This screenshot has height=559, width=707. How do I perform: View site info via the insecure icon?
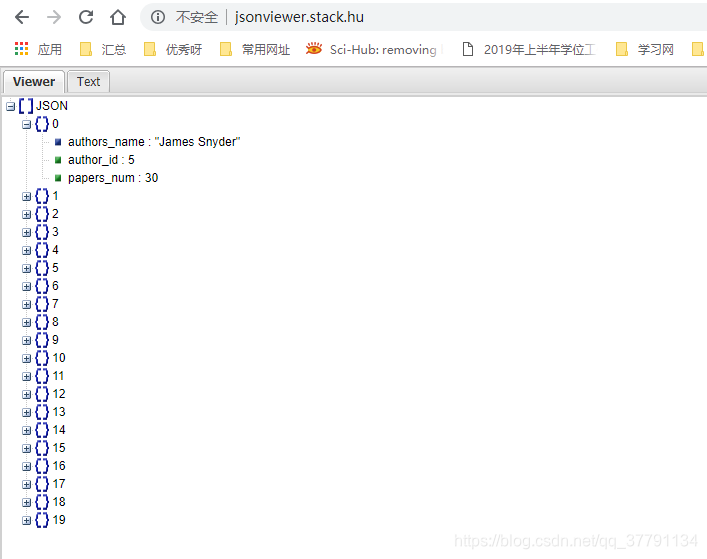click(158, 17)
